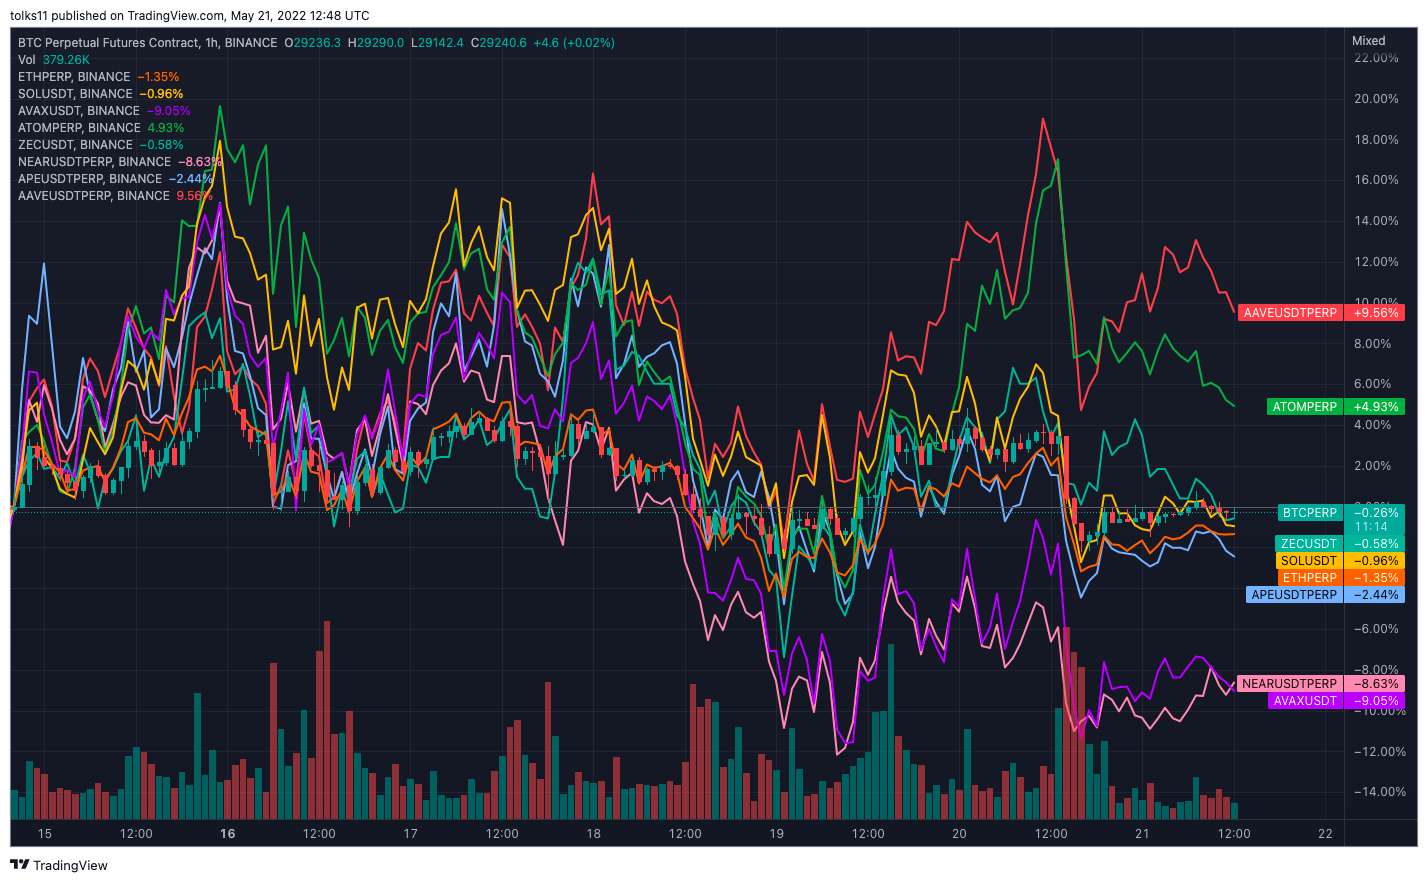Image resolution: width=1428 pixels, height=882 pixels.
Task: Click the bold 16 date label
Action: [228, 834]
